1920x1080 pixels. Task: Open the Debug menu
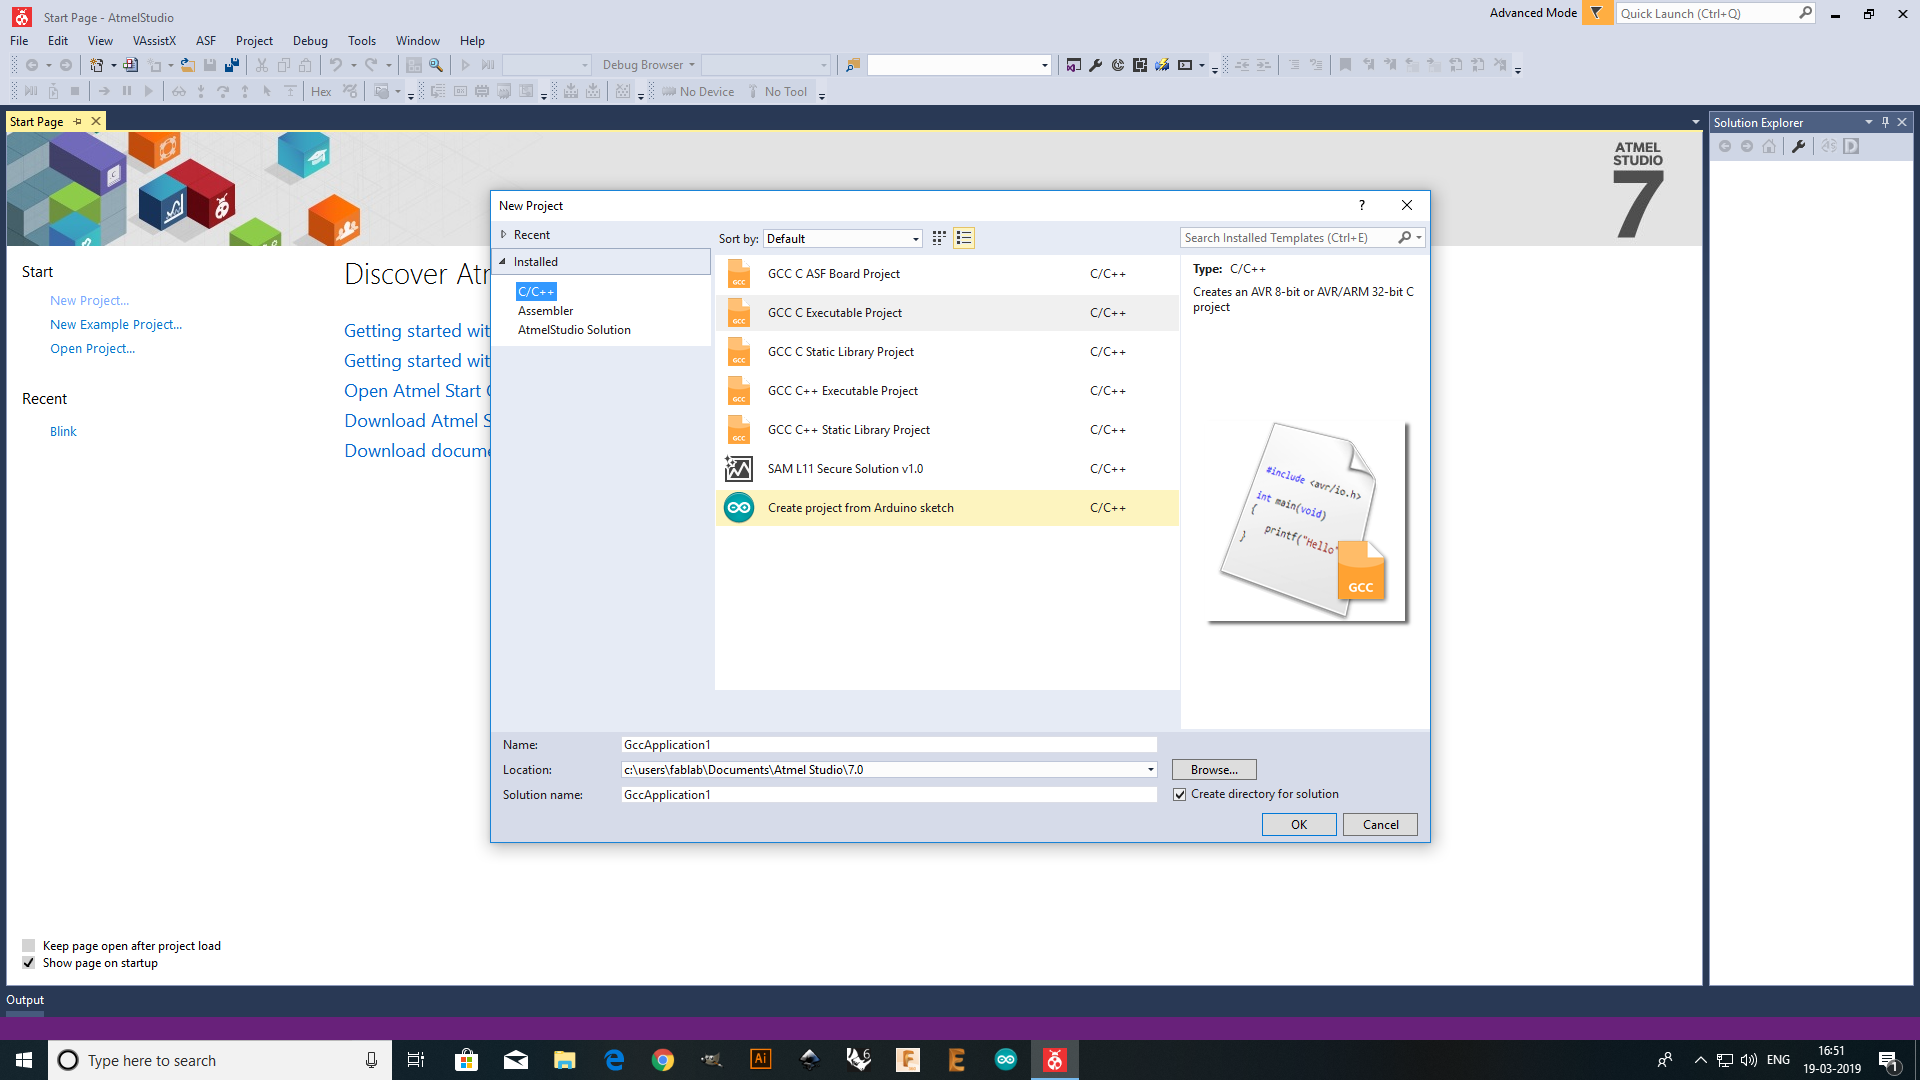pos(310,41)
